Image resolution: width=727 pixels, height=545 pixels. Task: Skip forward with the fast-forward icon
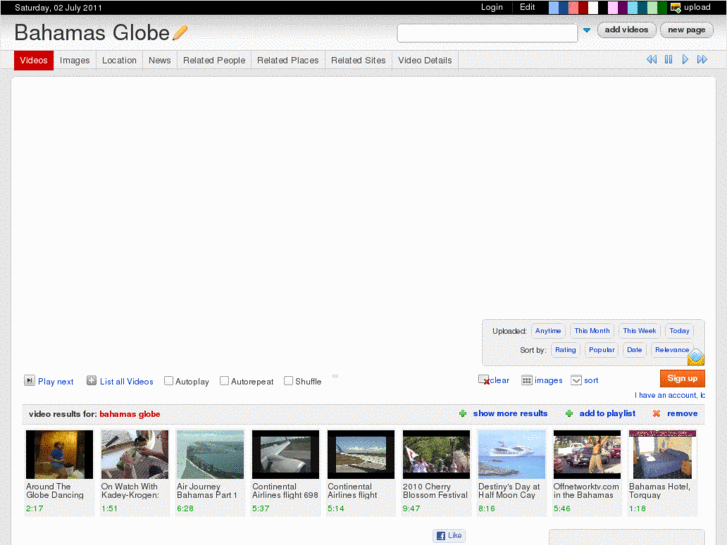[702, 59]
